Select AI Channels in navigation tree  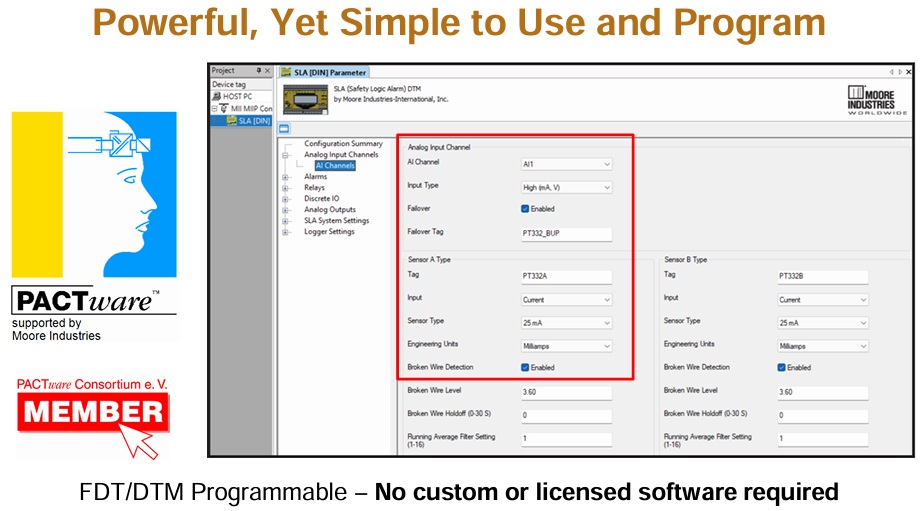[x=335, y=166]
